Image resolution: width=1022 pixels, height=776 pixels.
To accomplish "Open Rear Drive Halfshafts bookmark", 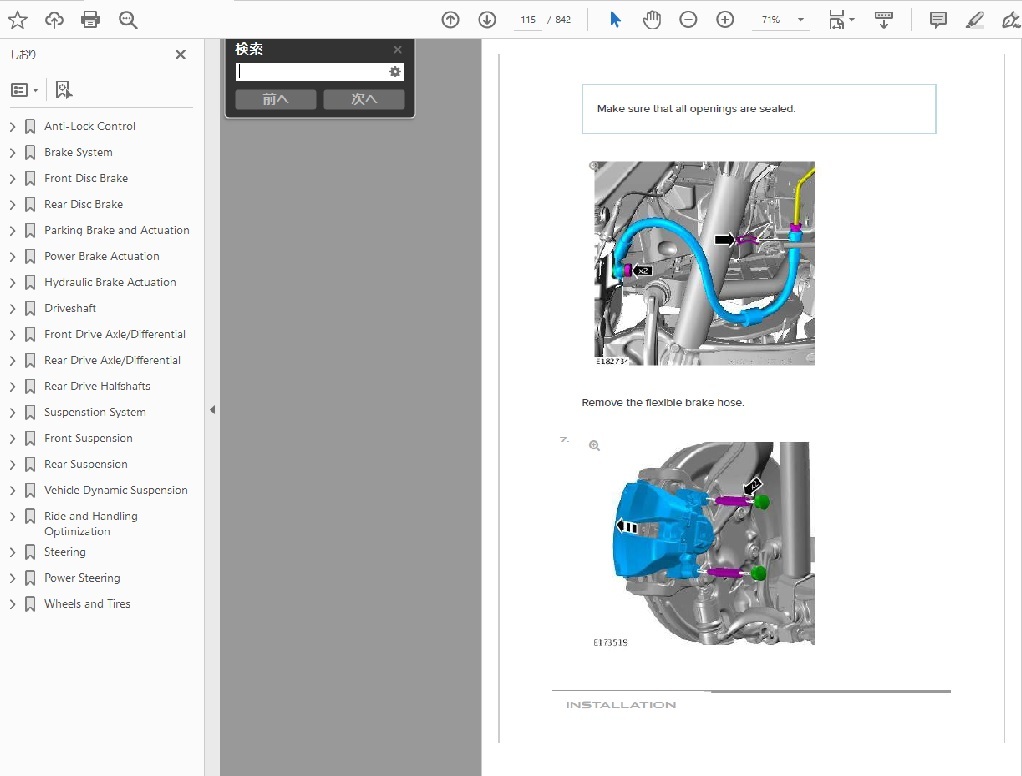I will pyautogui.click(x=97, y=386).
